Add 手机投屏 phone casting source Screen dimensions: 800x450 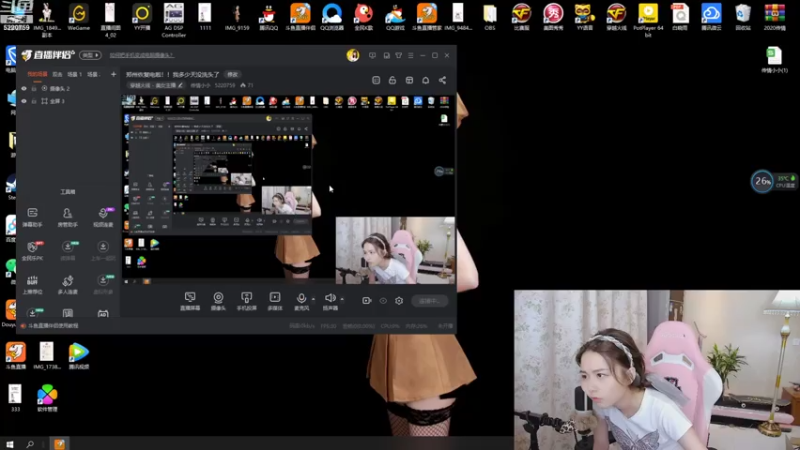point(246,301)
